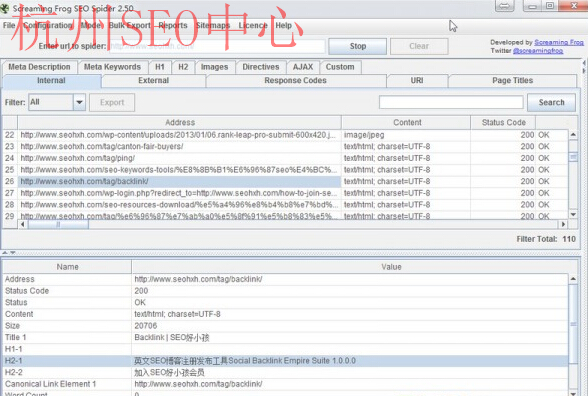588x396 pixels.
Task: Select the Canonical Link Element 1 row
Action: coord(286,384)
